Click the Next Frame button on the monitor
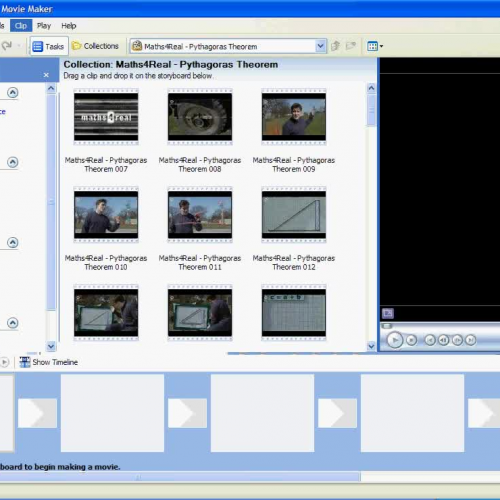The image size is (500, 500). 457,340
